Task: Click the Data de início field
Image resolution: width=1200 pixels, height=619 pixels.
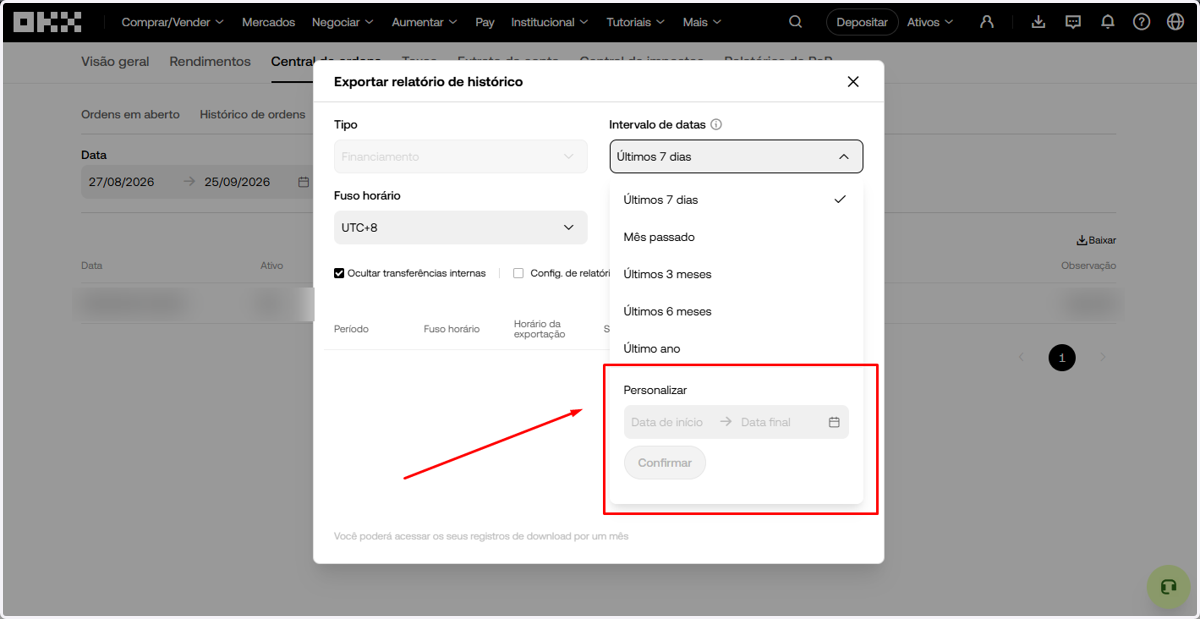Action: 667,422
